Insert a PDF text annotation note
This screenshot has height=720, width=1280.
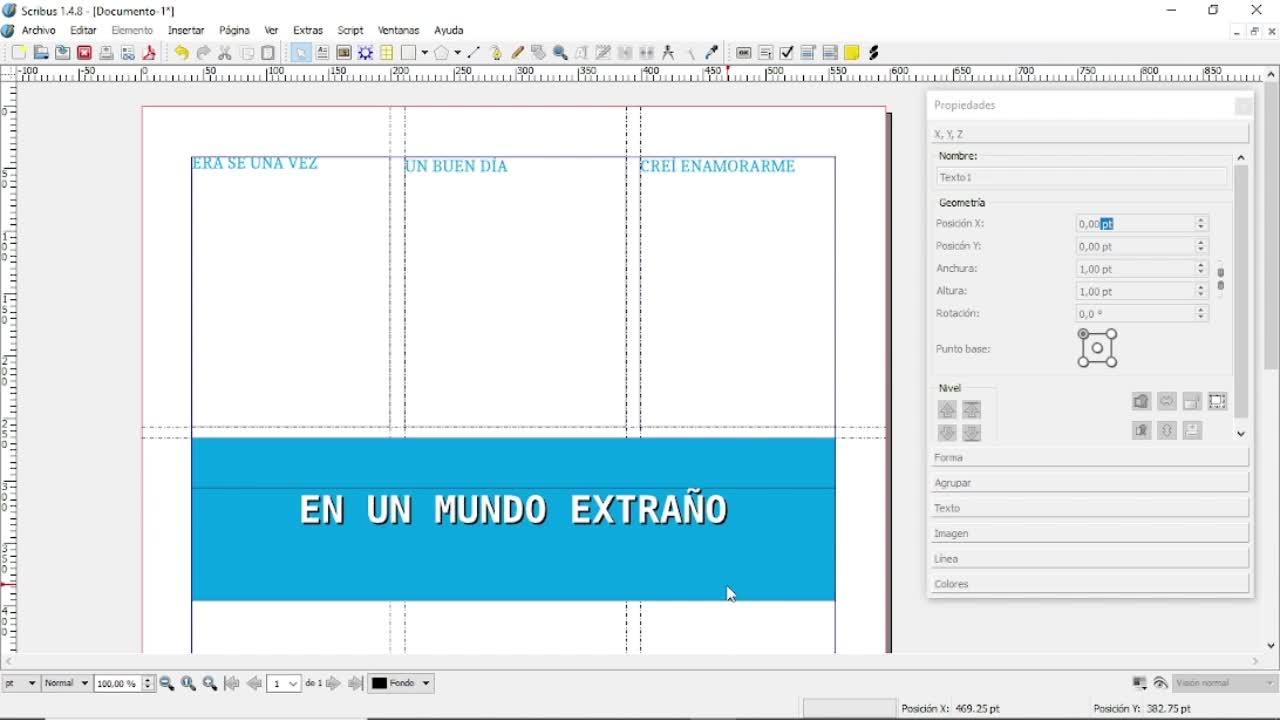851,53
